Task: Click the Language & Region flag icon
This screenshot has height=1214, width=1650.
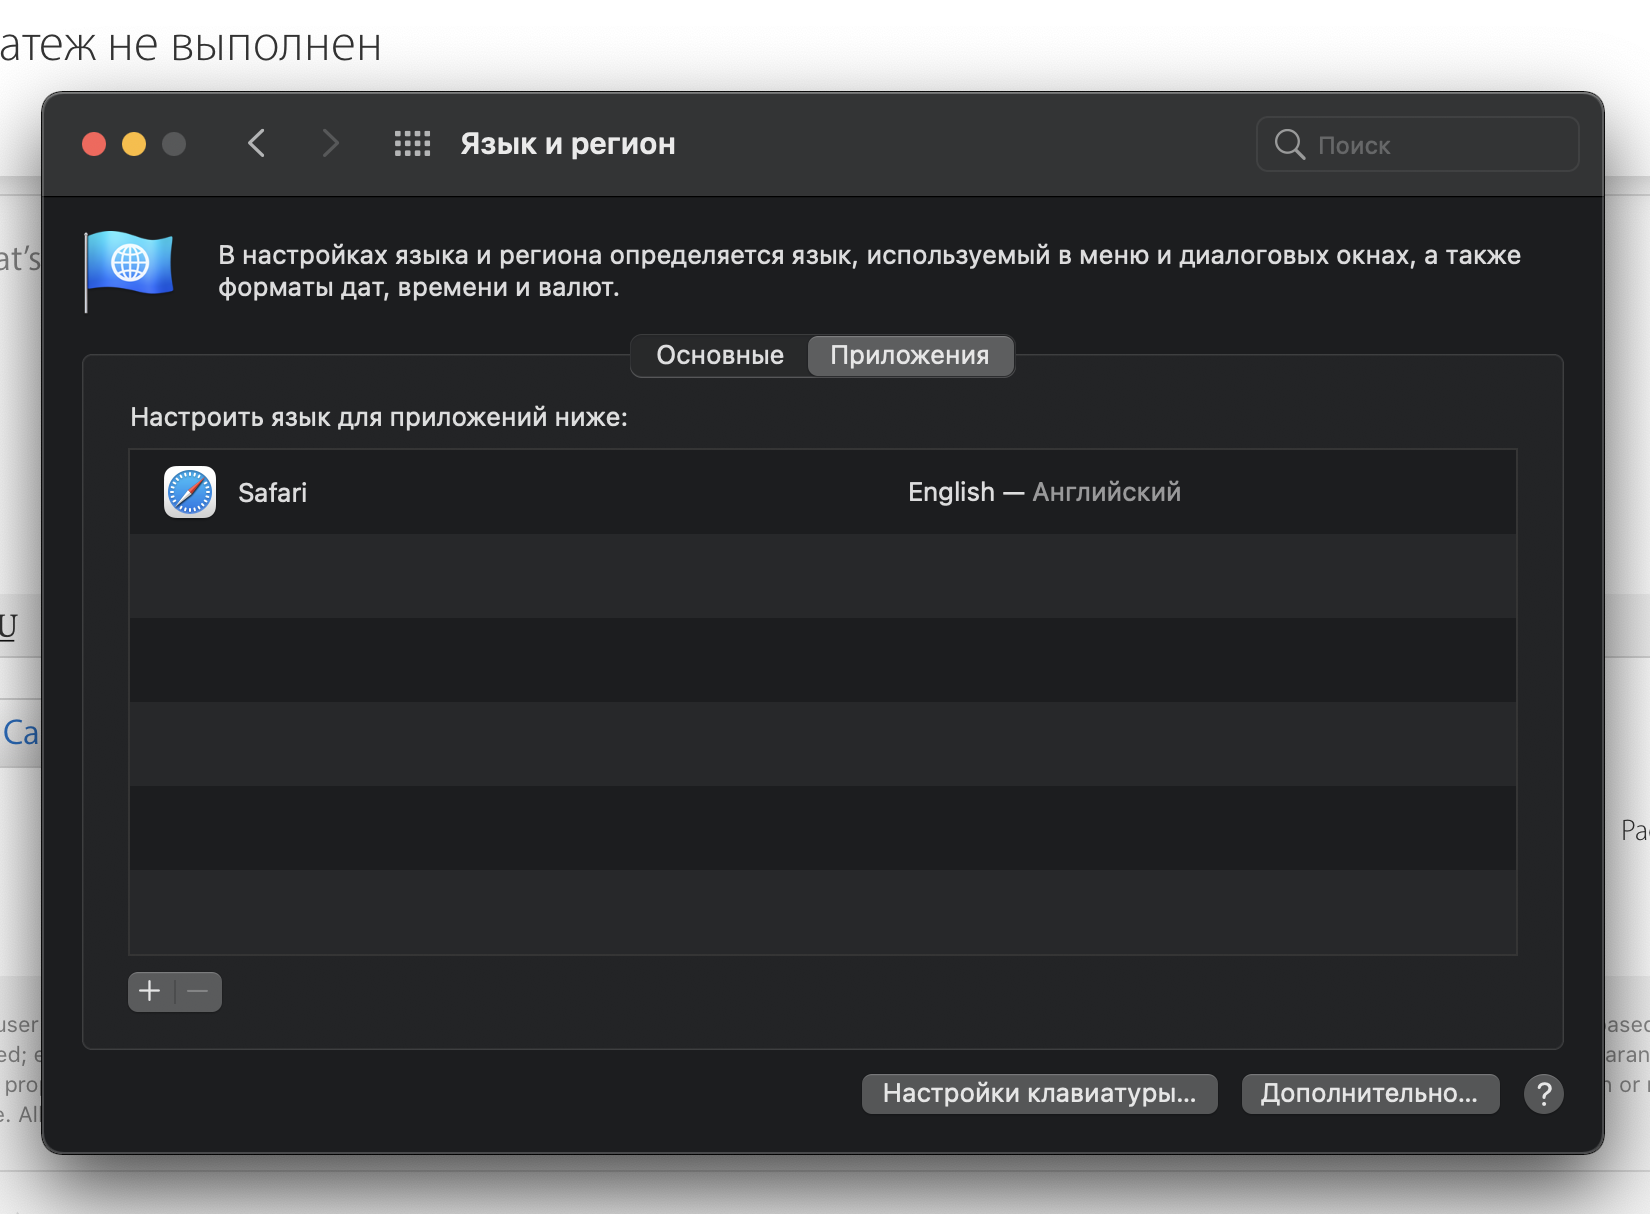Action: [129, 270]
